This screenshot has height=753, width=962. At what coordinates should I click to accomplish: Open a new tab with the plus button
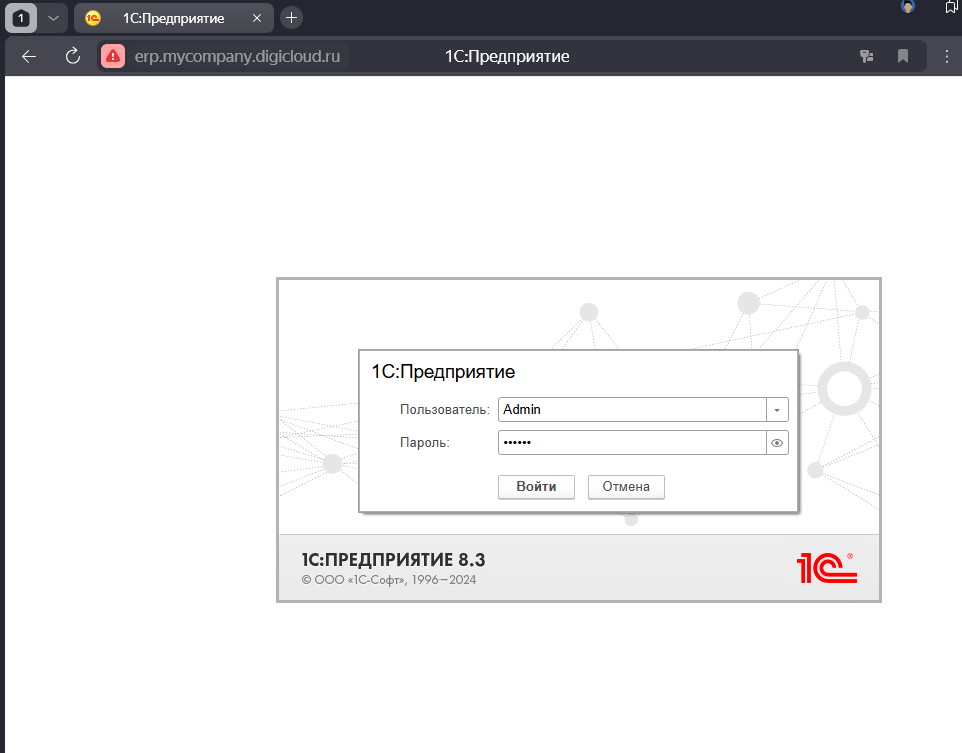[x=290, y=17]
